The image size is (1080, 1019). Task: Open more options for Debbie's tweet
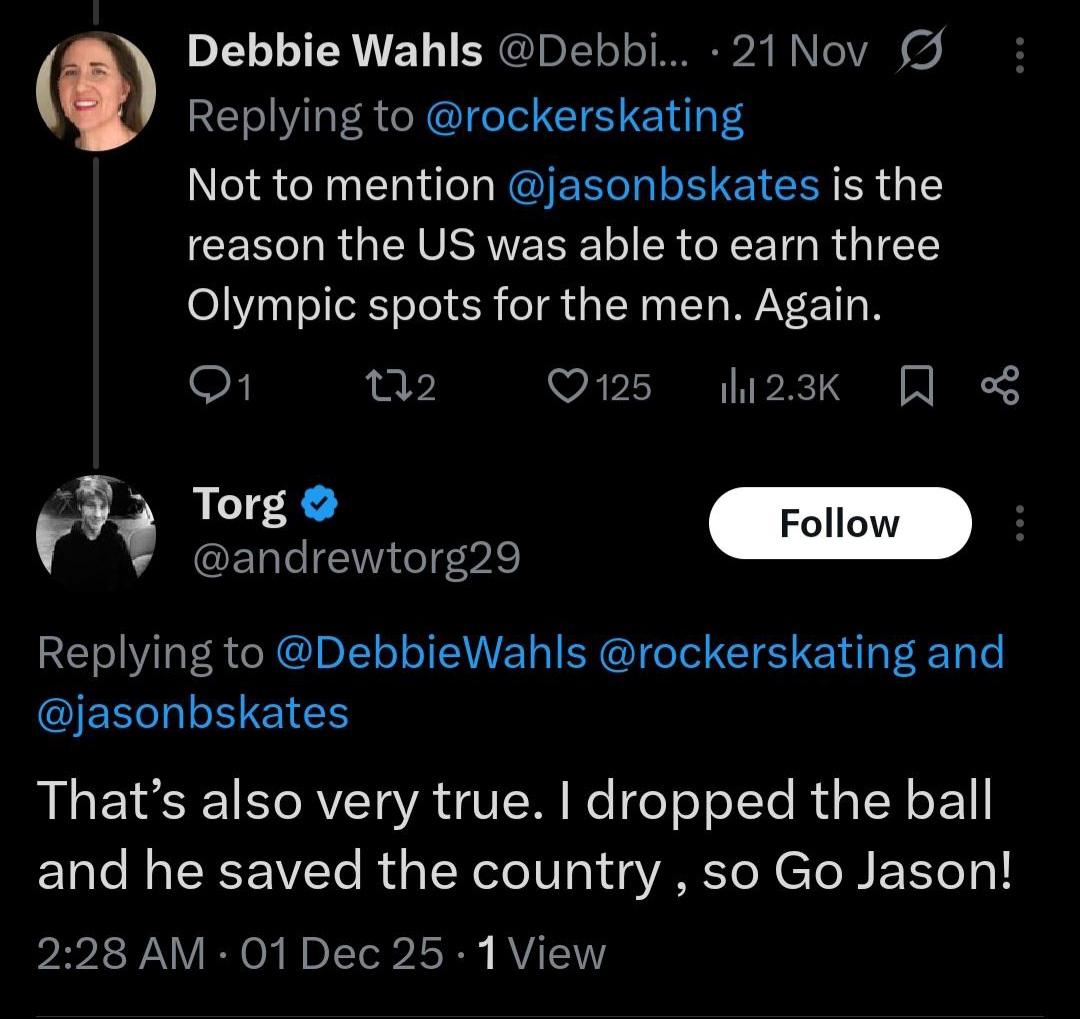coord(1019,55)
